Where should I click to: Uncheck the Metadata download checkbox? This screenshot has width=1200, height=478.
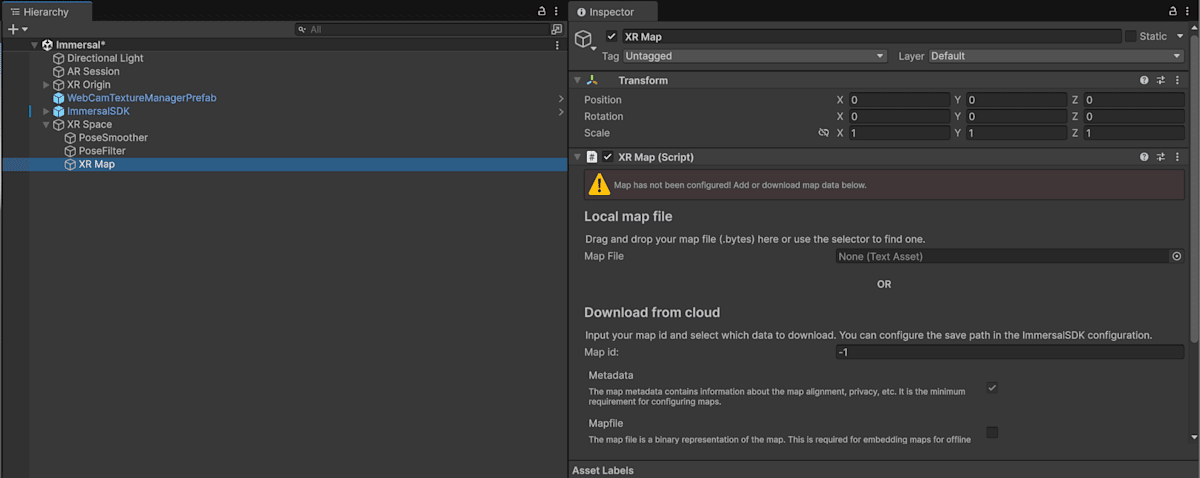pyautogui.click(x=992, y=388)
